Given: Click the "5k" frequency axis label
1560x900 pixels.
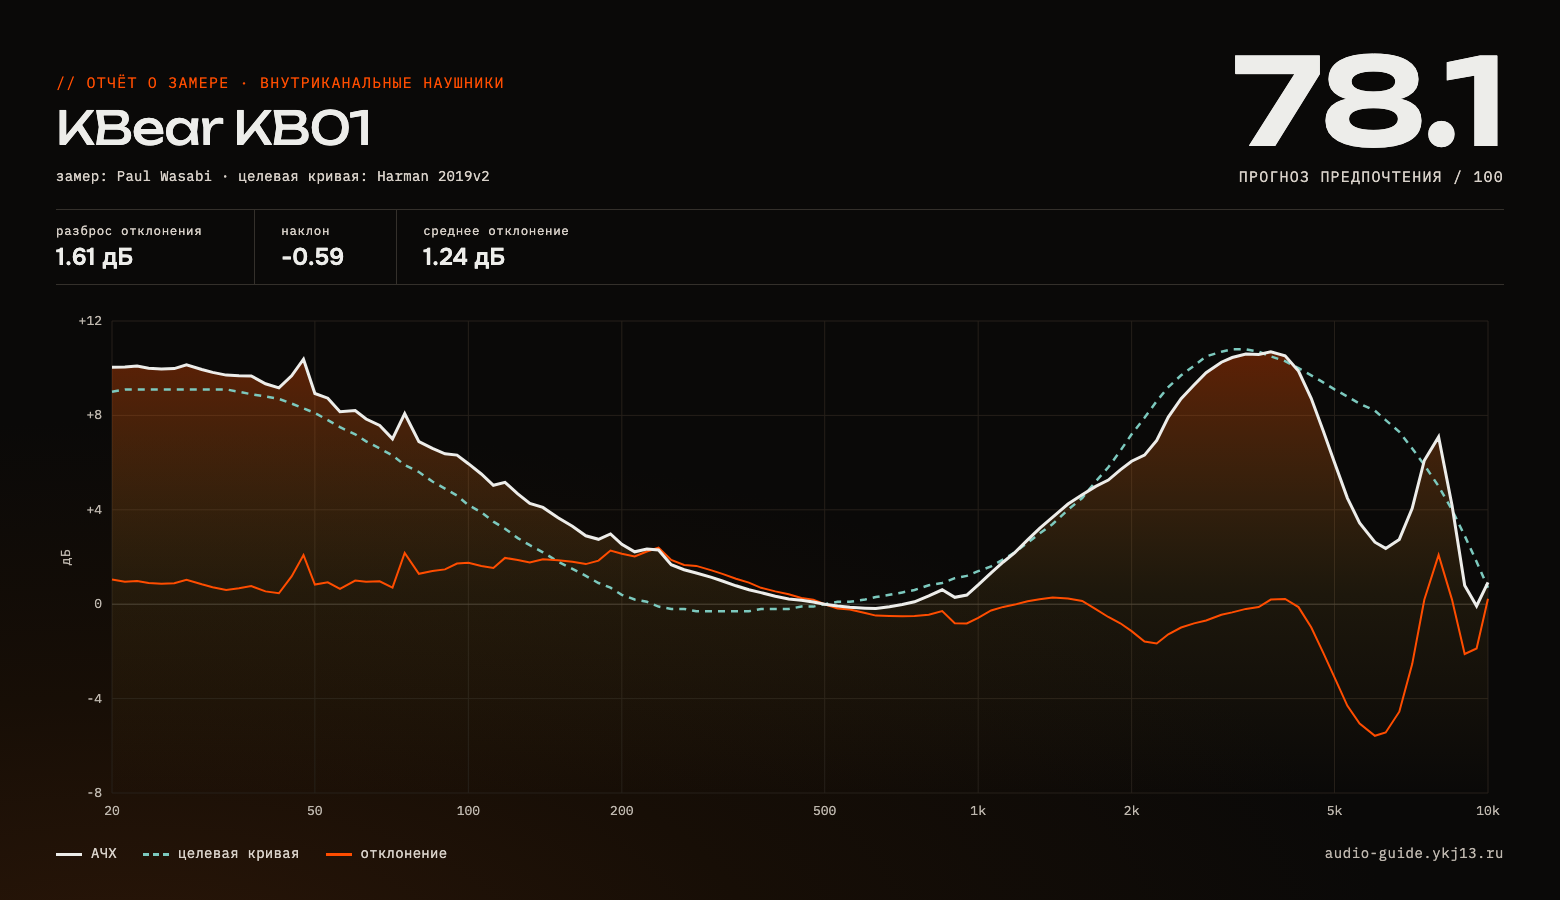Looking at the screenshot, I should point(1334,811).
